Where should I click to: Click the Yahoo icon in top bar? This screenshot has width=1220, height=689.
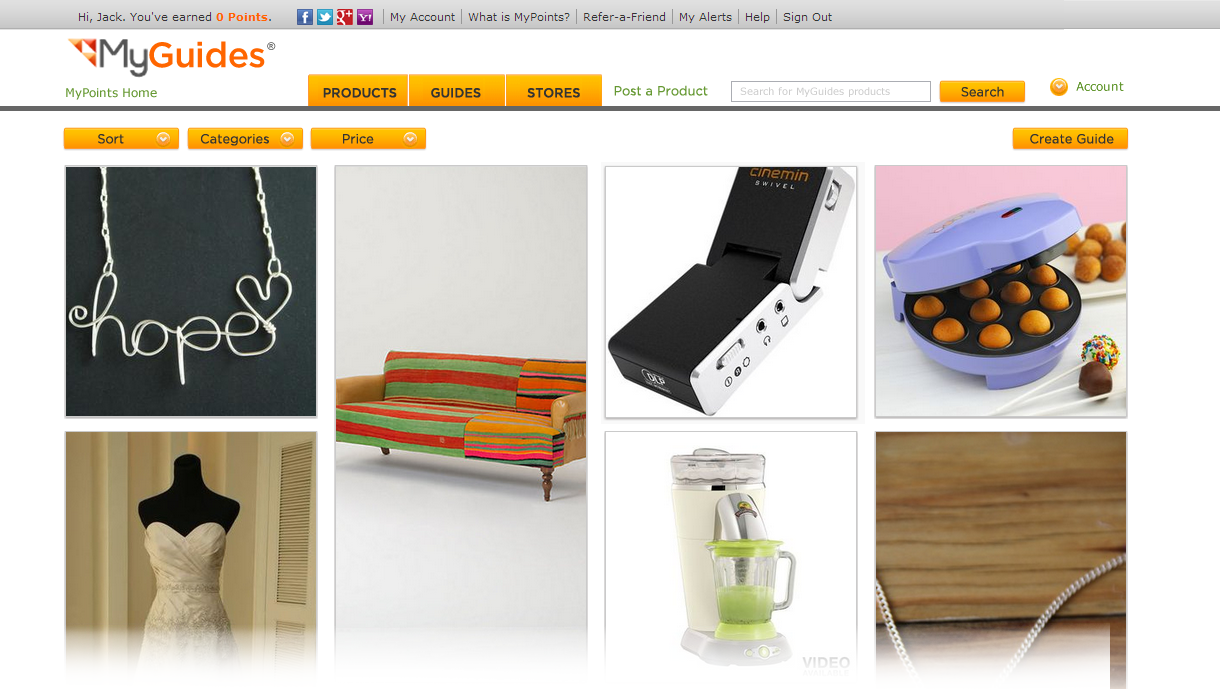pos(365,17)
